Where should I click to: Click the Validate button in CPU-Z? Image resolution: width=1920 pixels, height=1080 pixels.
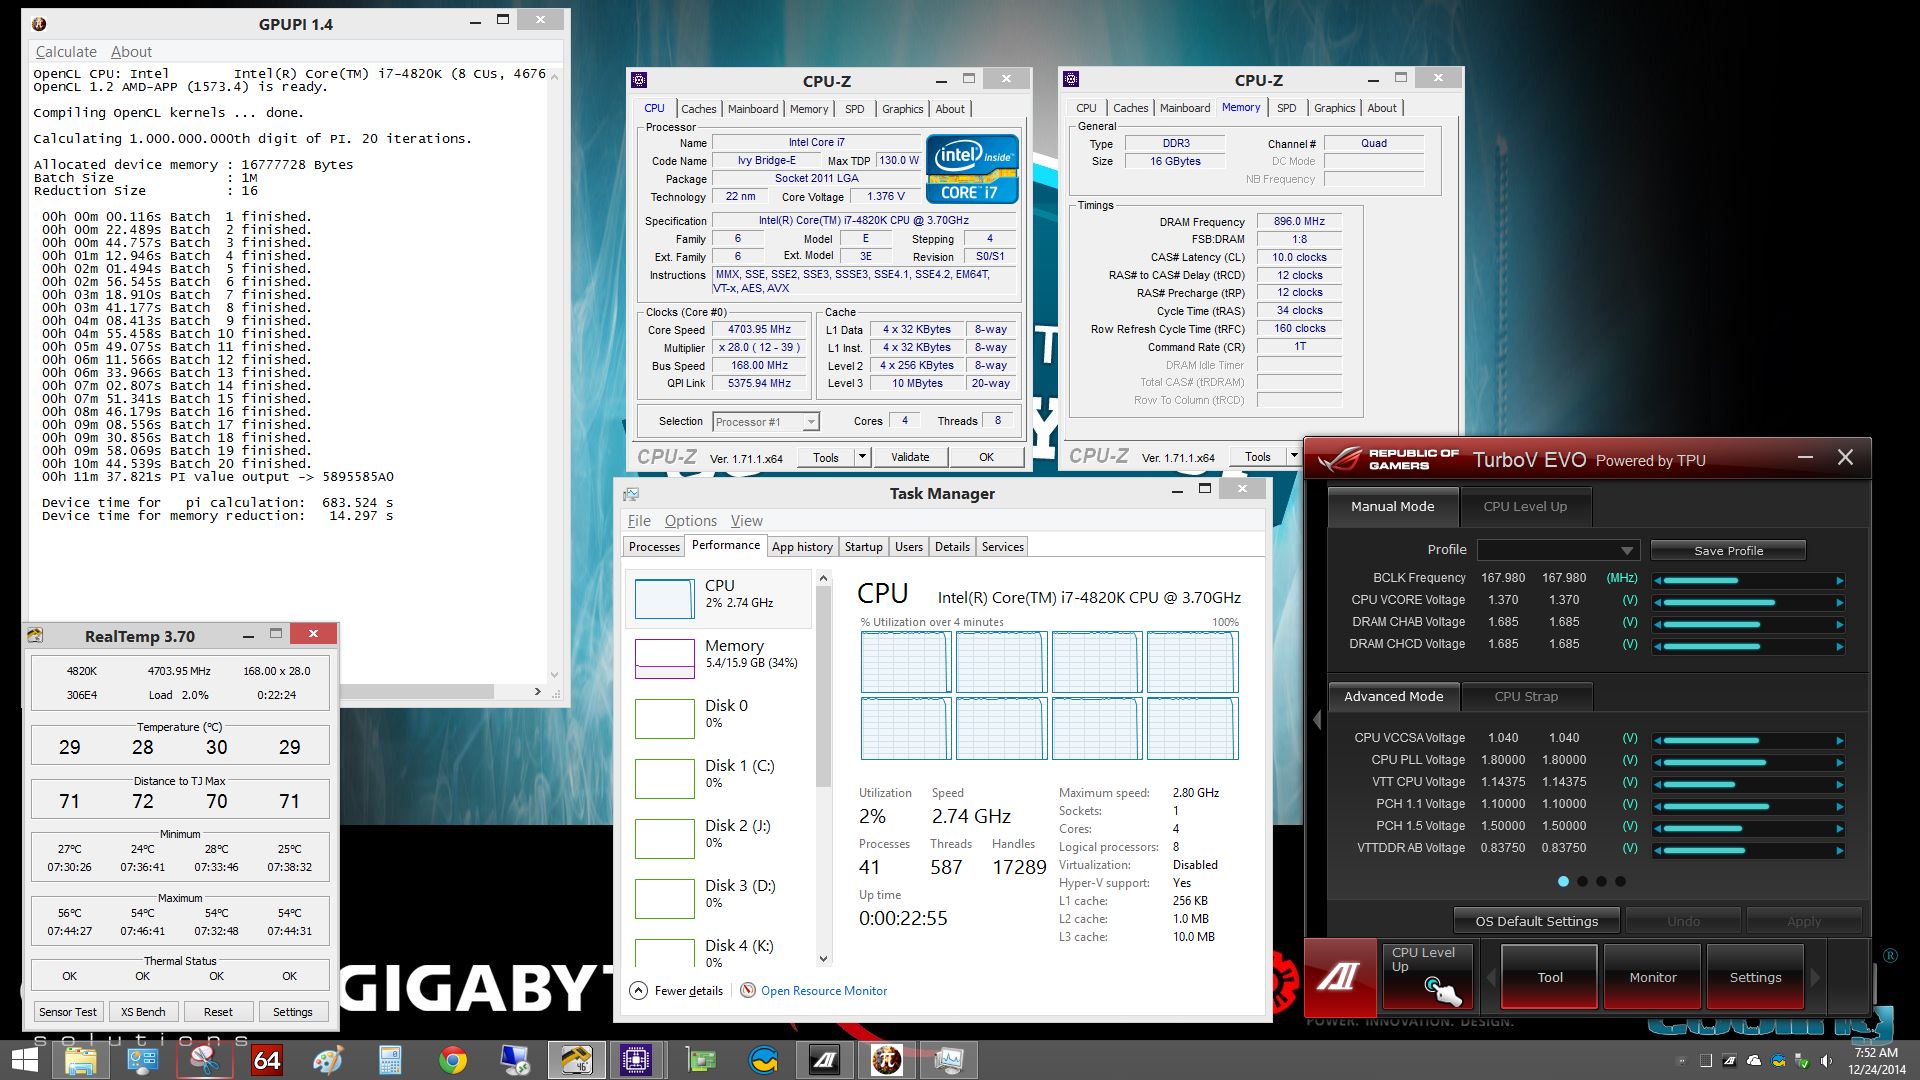click(910, 457)
